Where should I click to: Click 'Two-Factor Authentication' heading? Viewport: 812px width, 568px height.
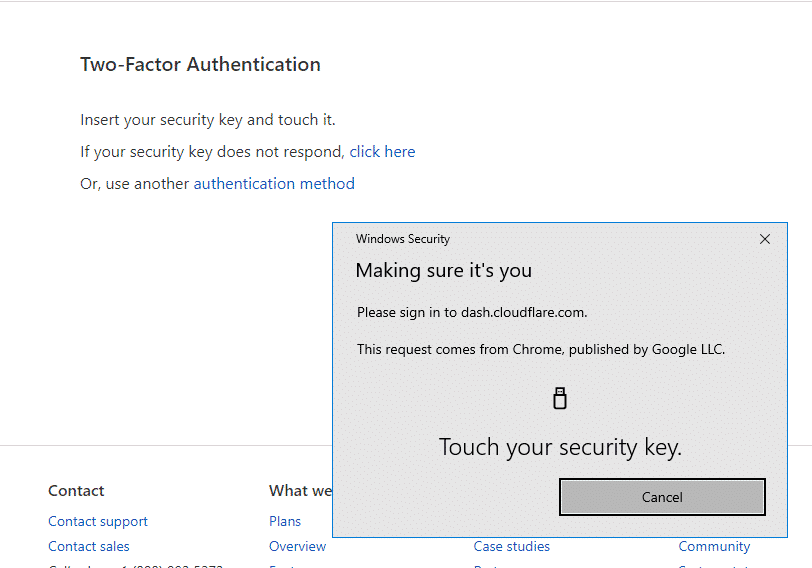[x=200, y=65]
